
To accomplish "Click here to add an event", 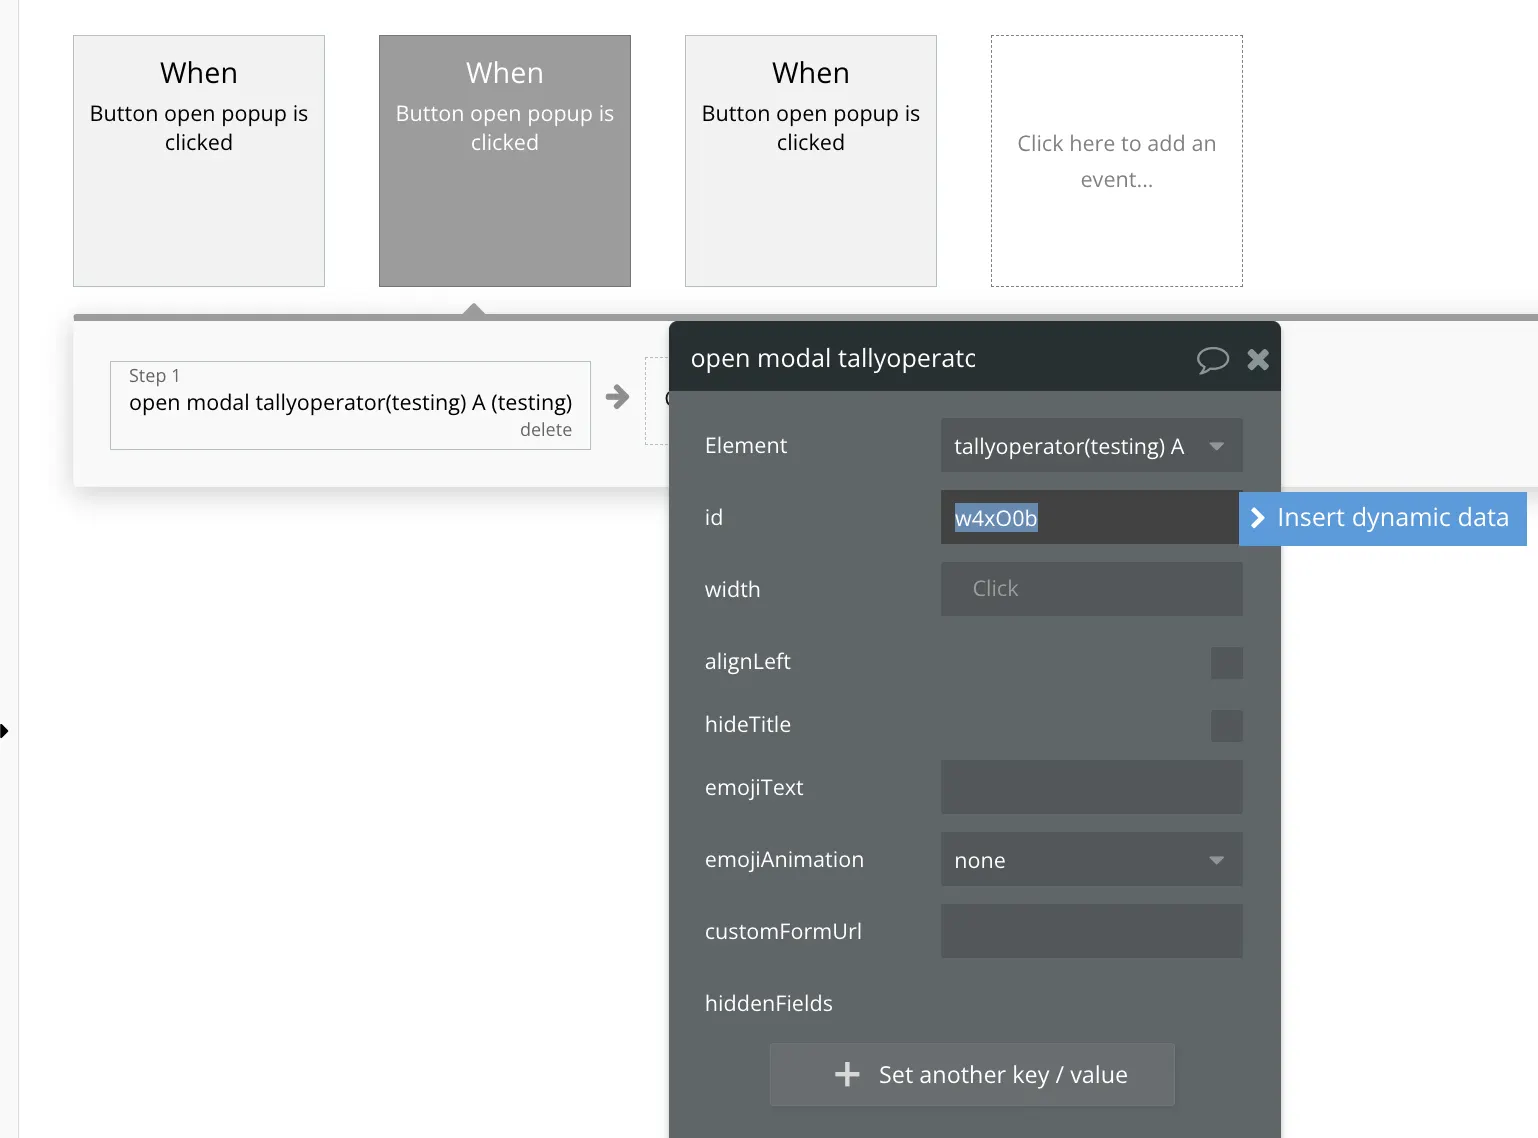I will (x=1117, y=161).
